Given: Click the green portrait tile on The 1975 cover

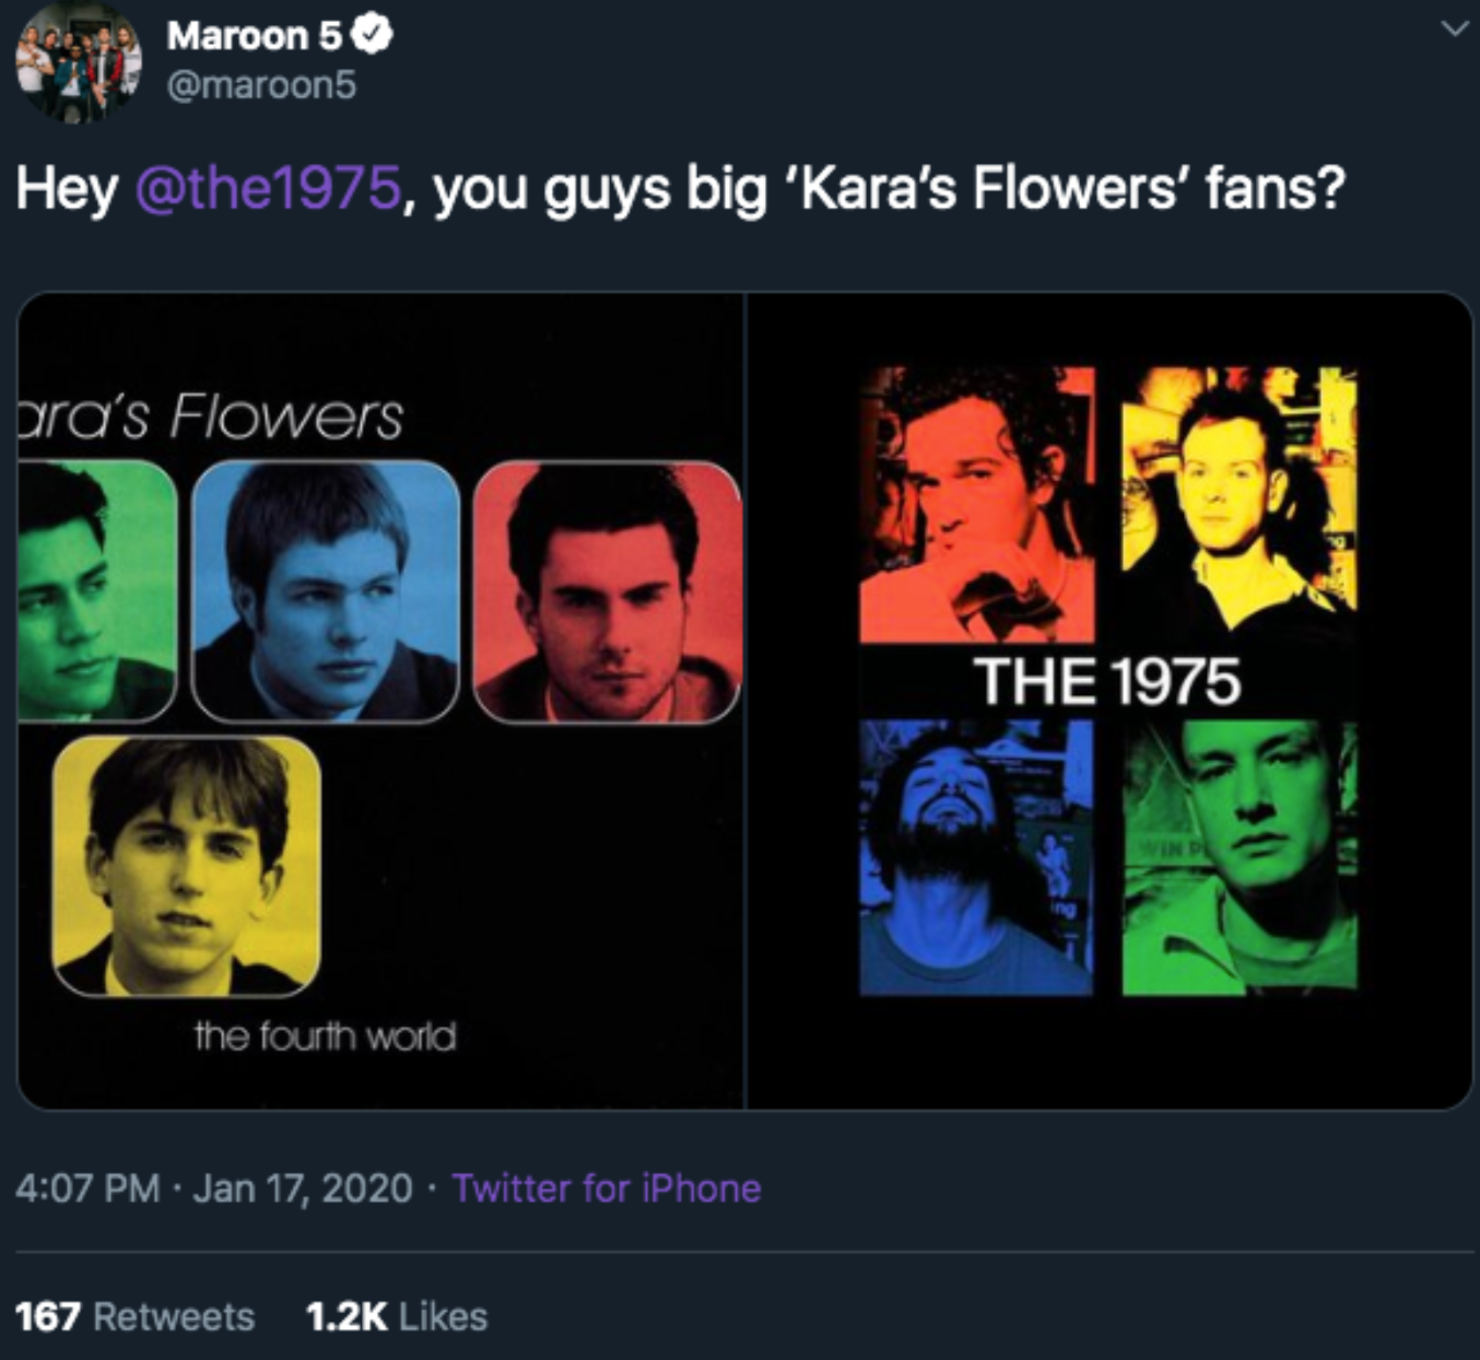Looking at the screenshot, I should tap(1239, 857).
